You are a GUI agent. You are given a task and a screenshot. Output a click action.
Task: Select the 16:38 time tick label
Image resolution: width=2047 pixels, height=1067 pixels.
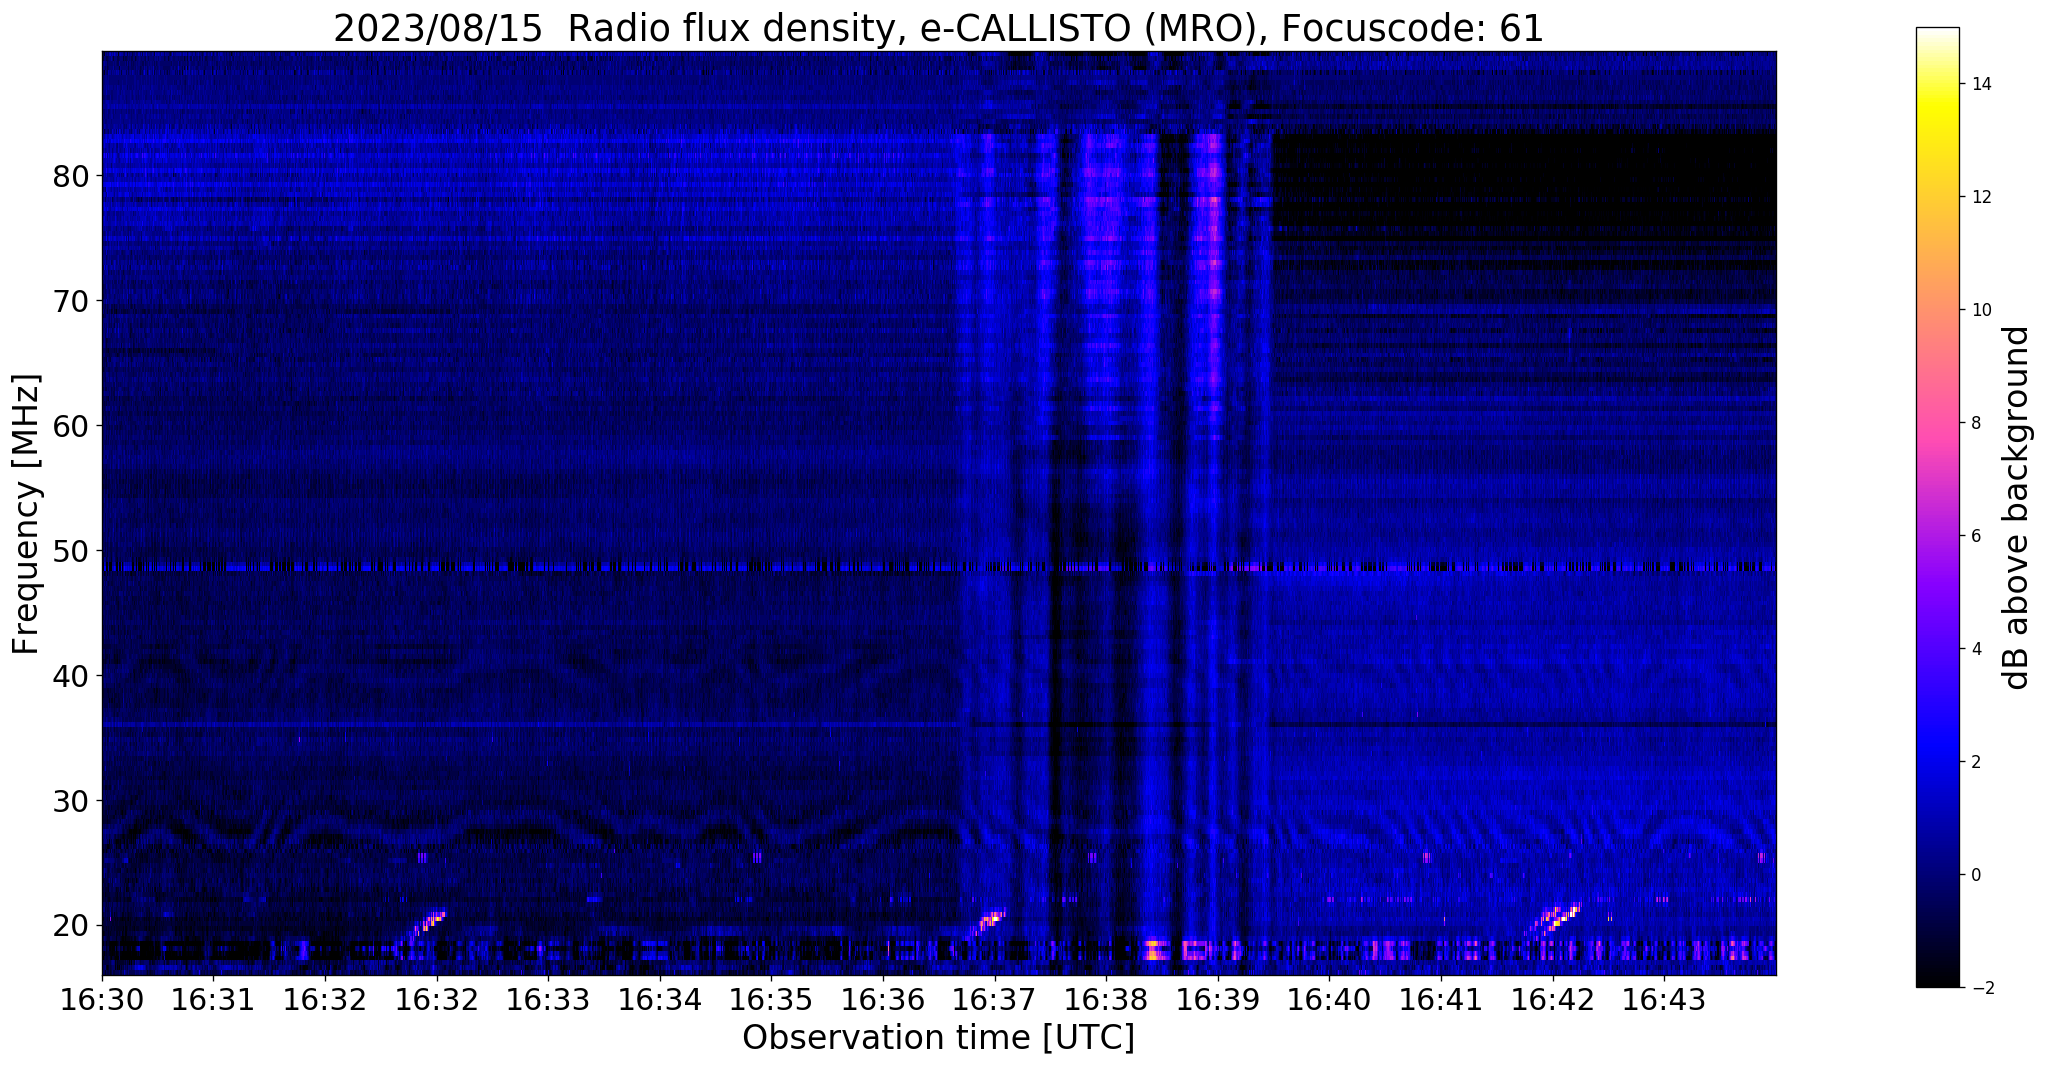tap(1106, 1000)
